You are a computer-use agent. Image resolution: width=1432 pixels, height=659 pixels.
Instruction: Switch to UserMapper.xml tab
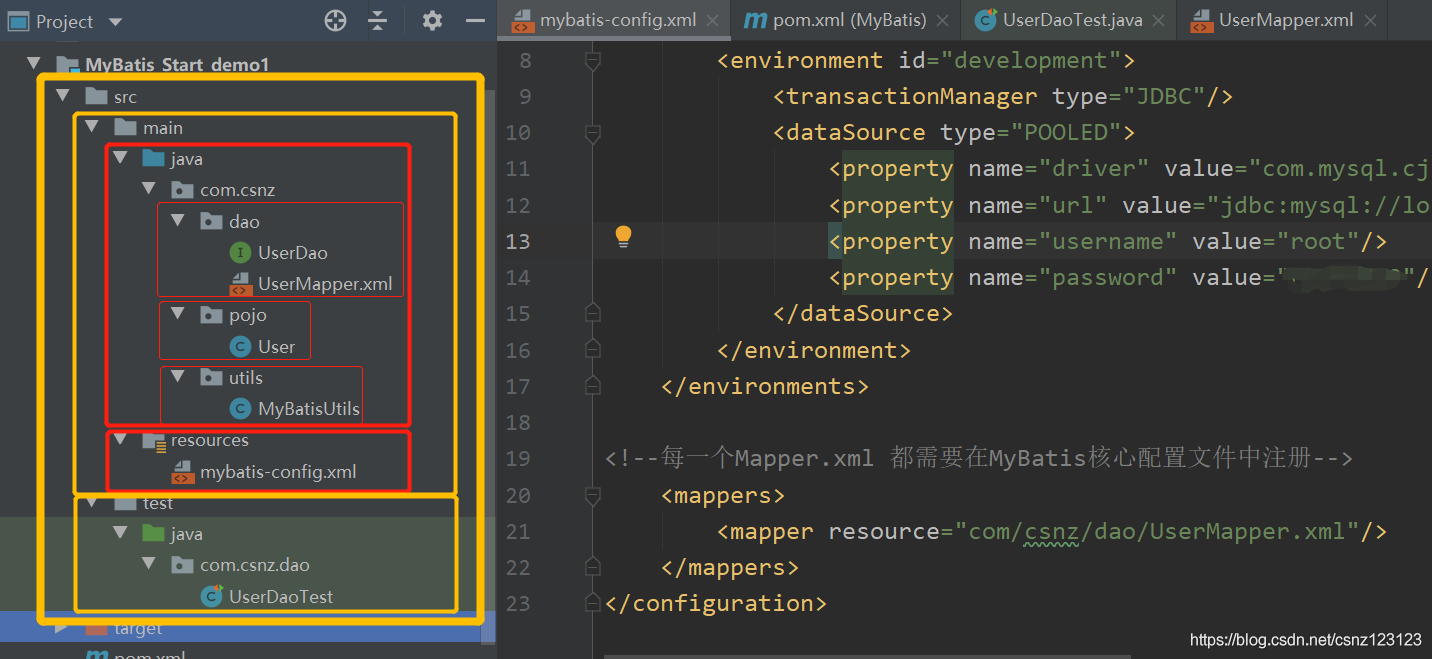pos(1285,20)
